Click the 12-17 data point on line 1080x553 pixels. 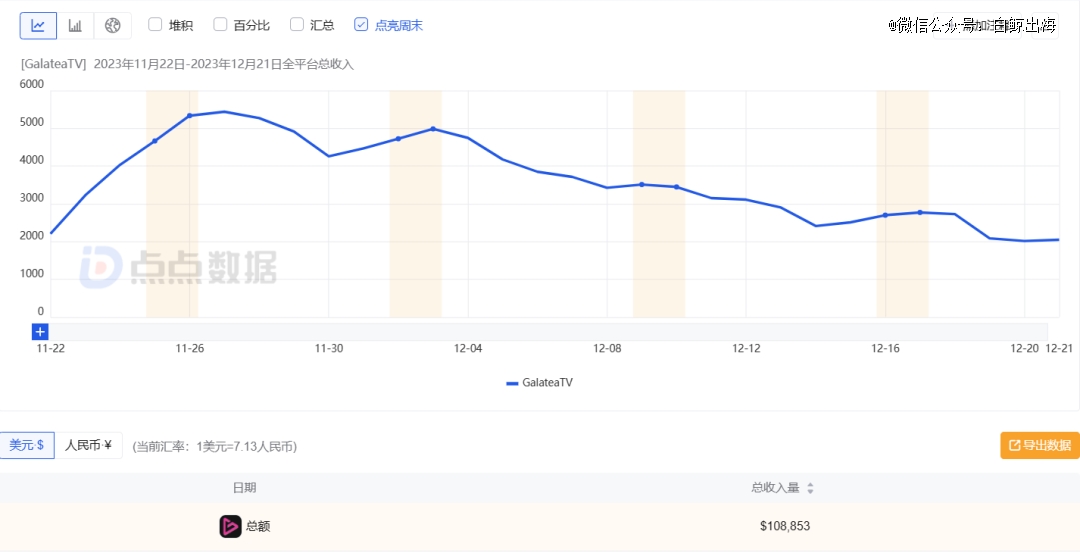click(x=920, y=212)
